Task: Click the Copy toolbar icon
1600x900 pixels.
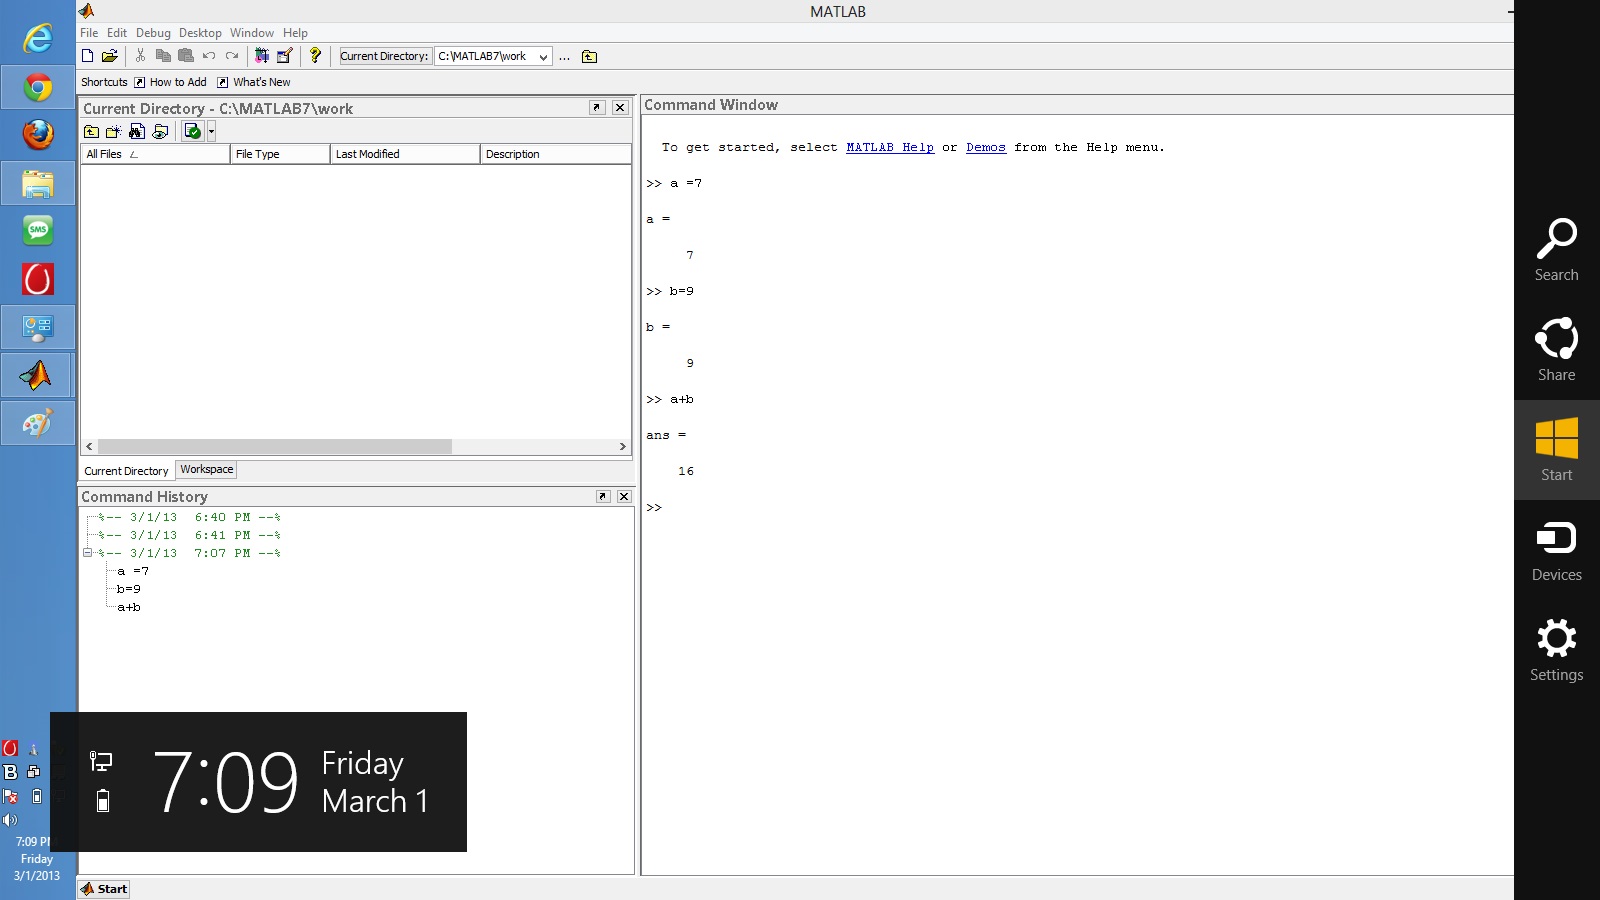Action: tap(163, 56)
